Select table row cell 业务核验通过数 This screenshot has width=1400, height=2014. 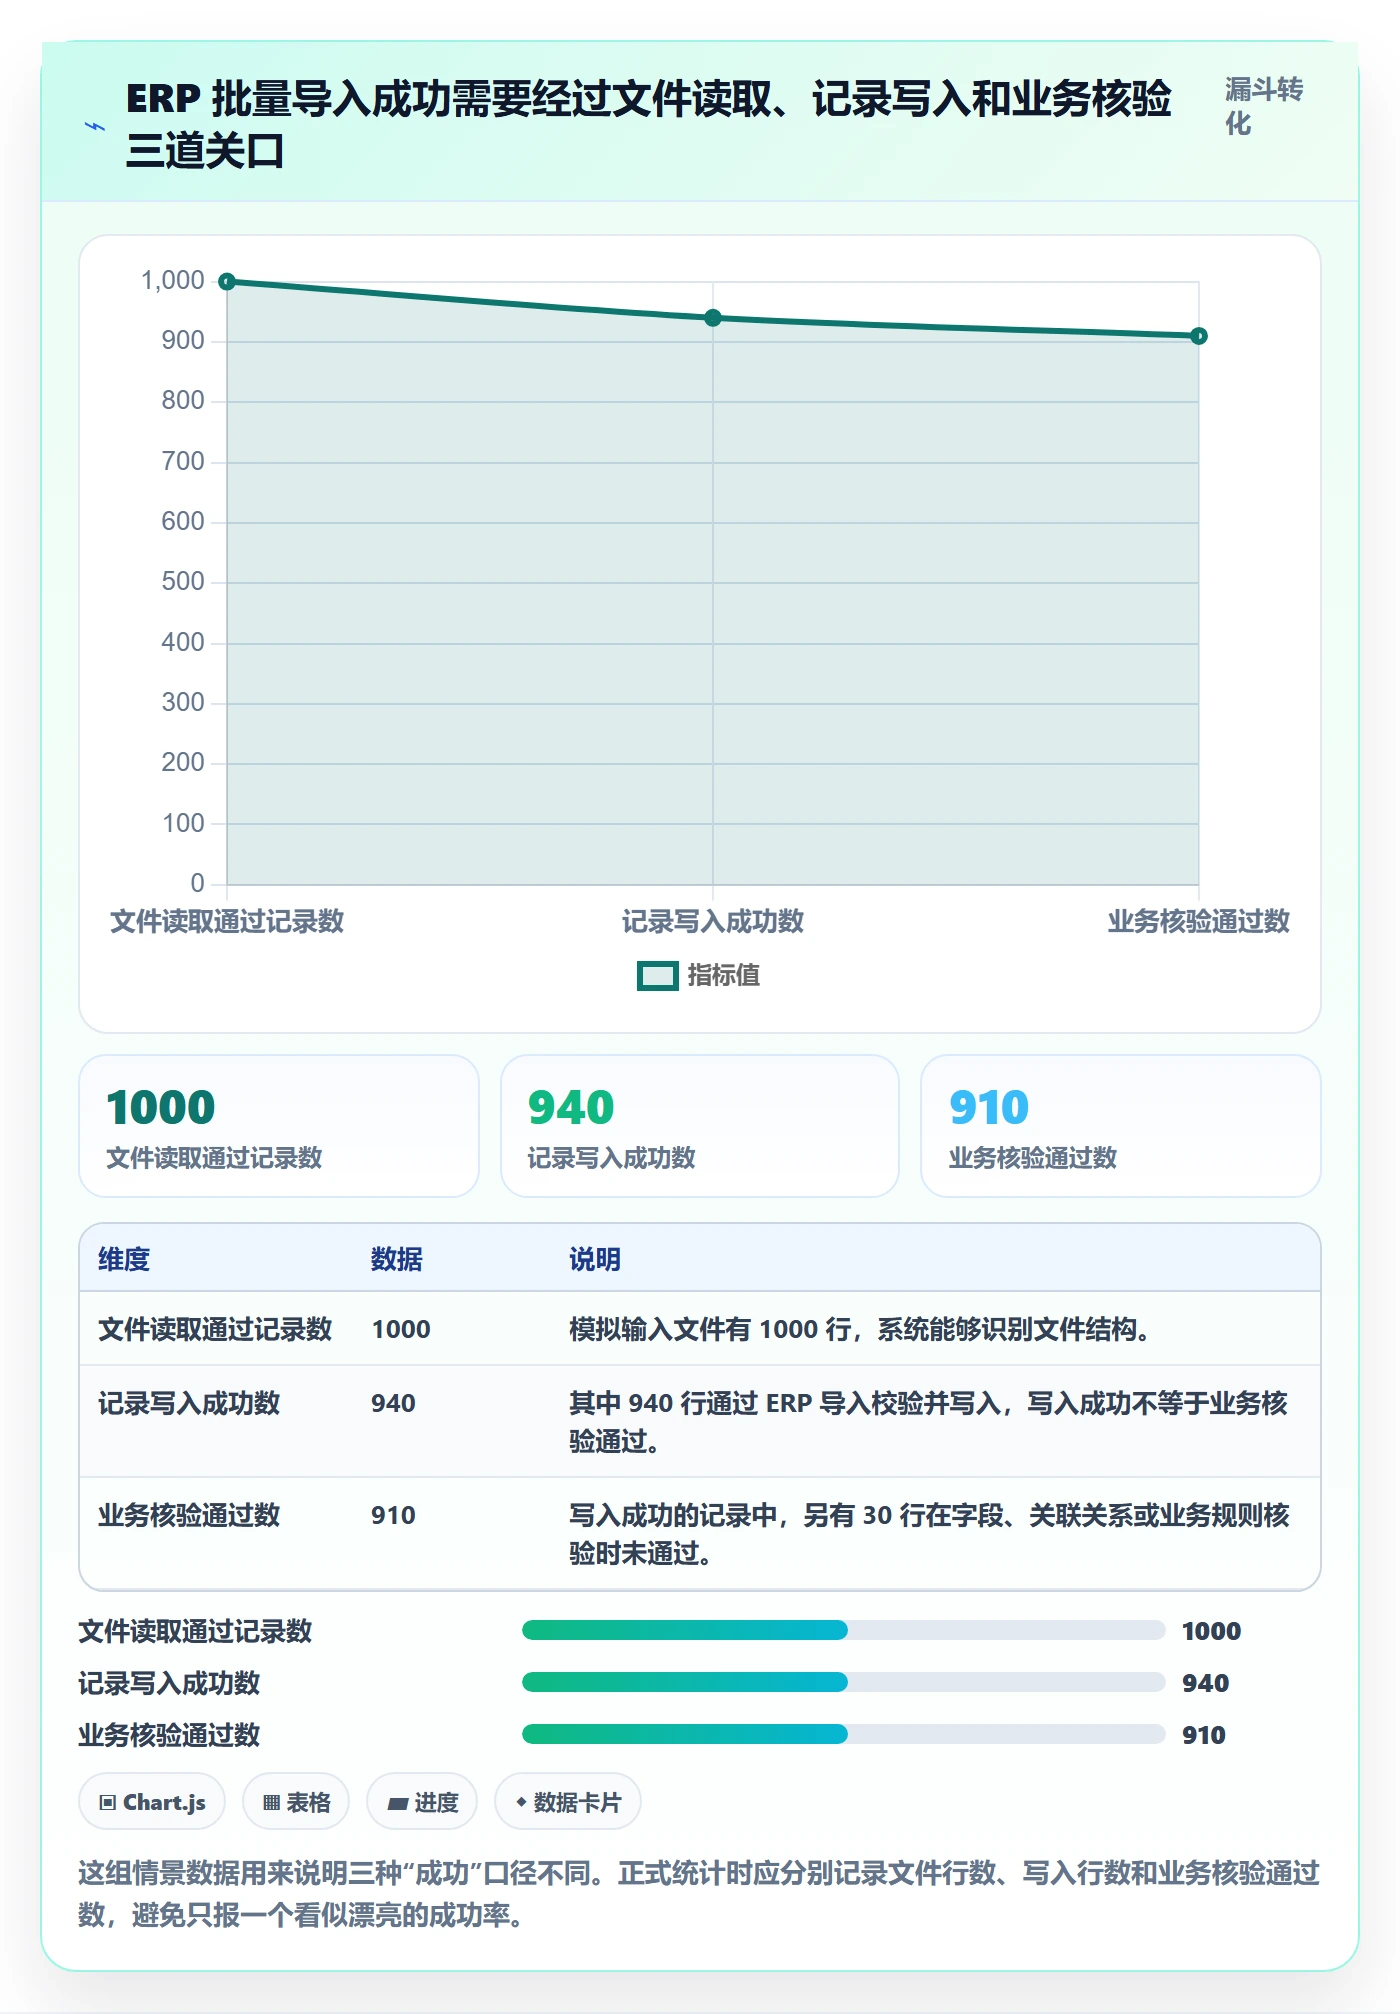coord(189,1515)
